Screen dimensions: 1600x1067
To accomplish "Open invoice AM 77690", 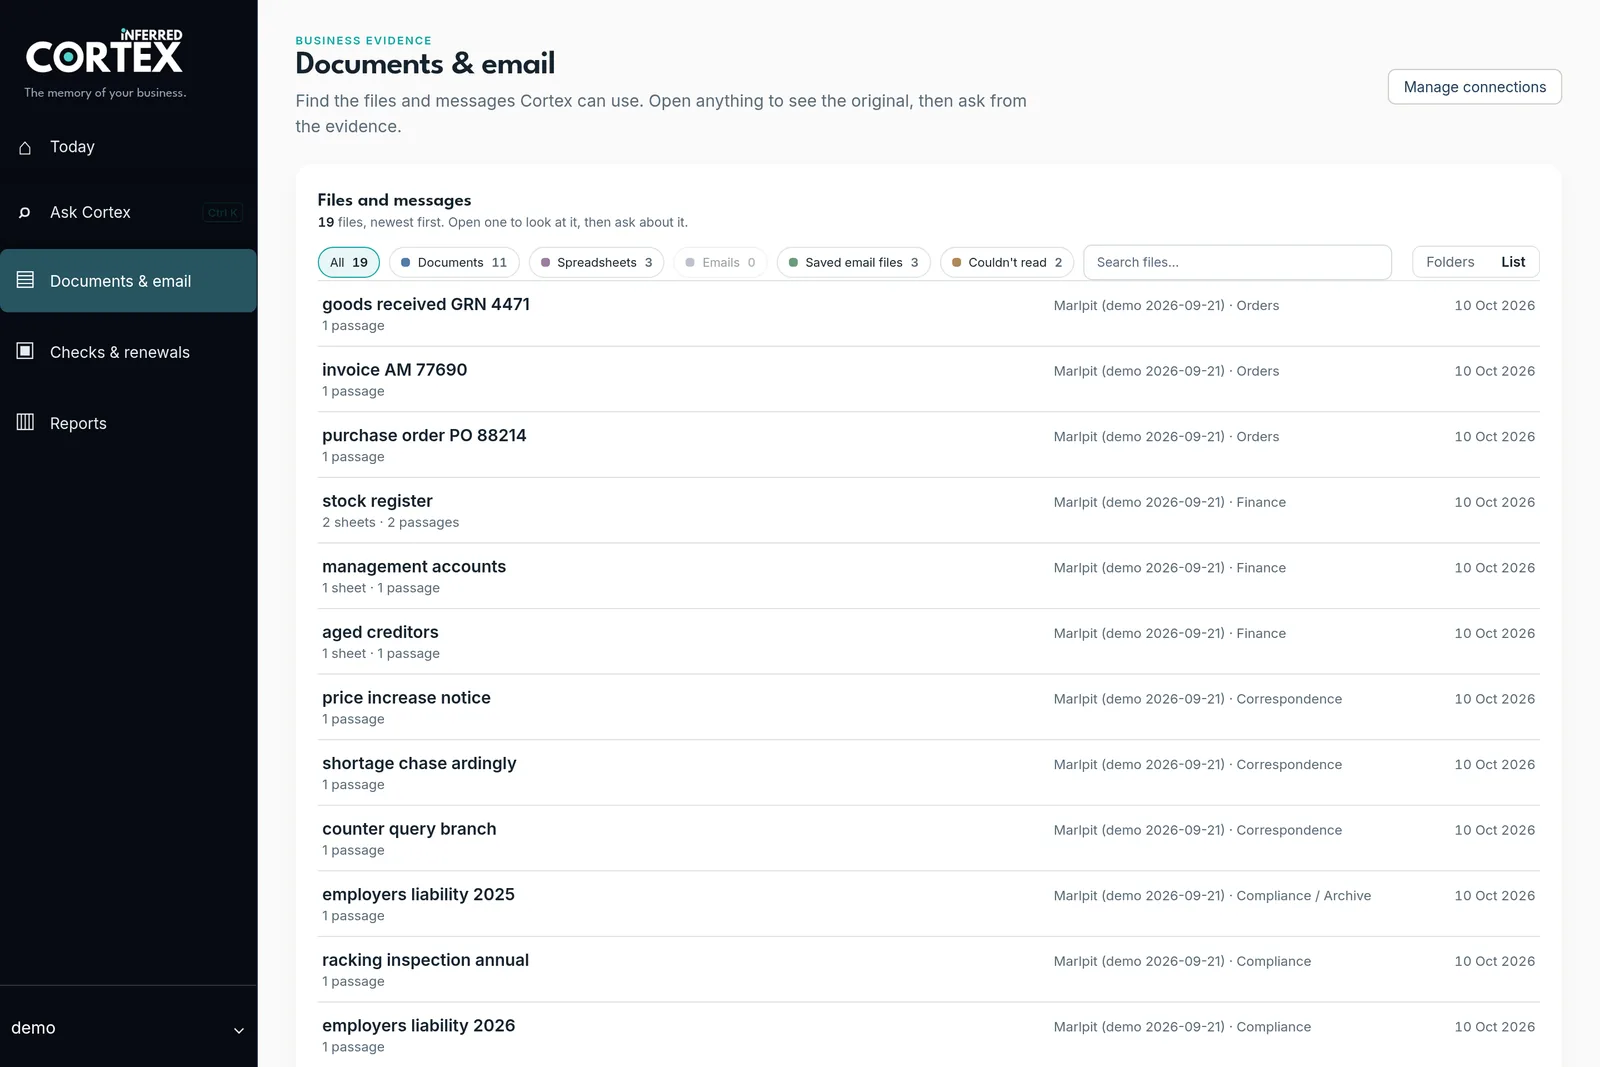I will [928, 379].
